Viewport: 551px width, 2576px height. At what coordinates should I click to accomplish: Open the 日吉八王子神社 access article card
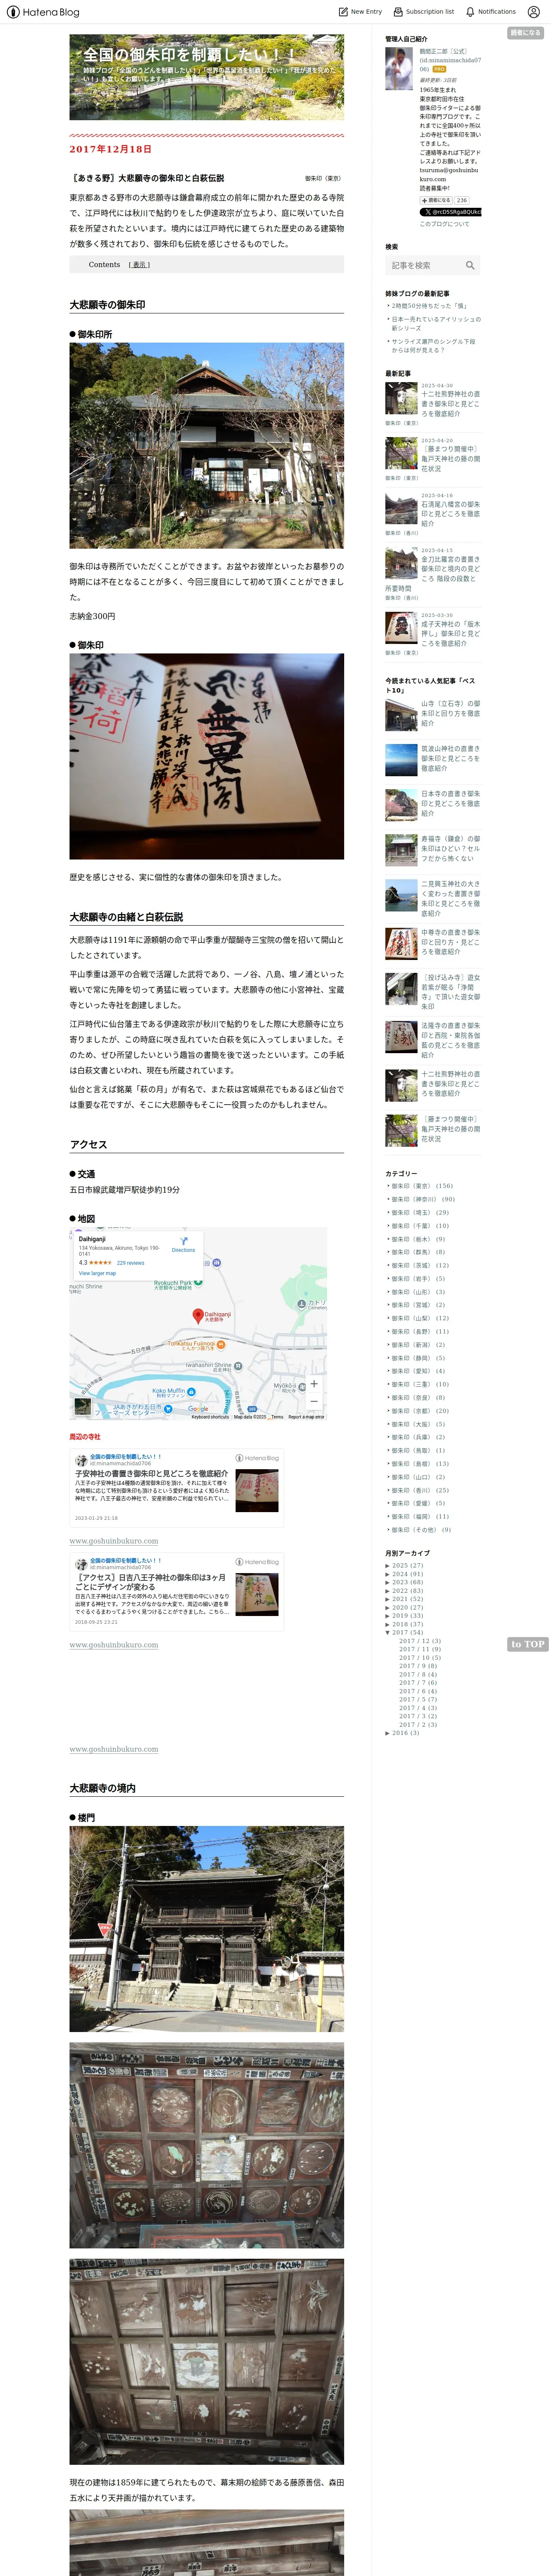(x=177, y=1591)
